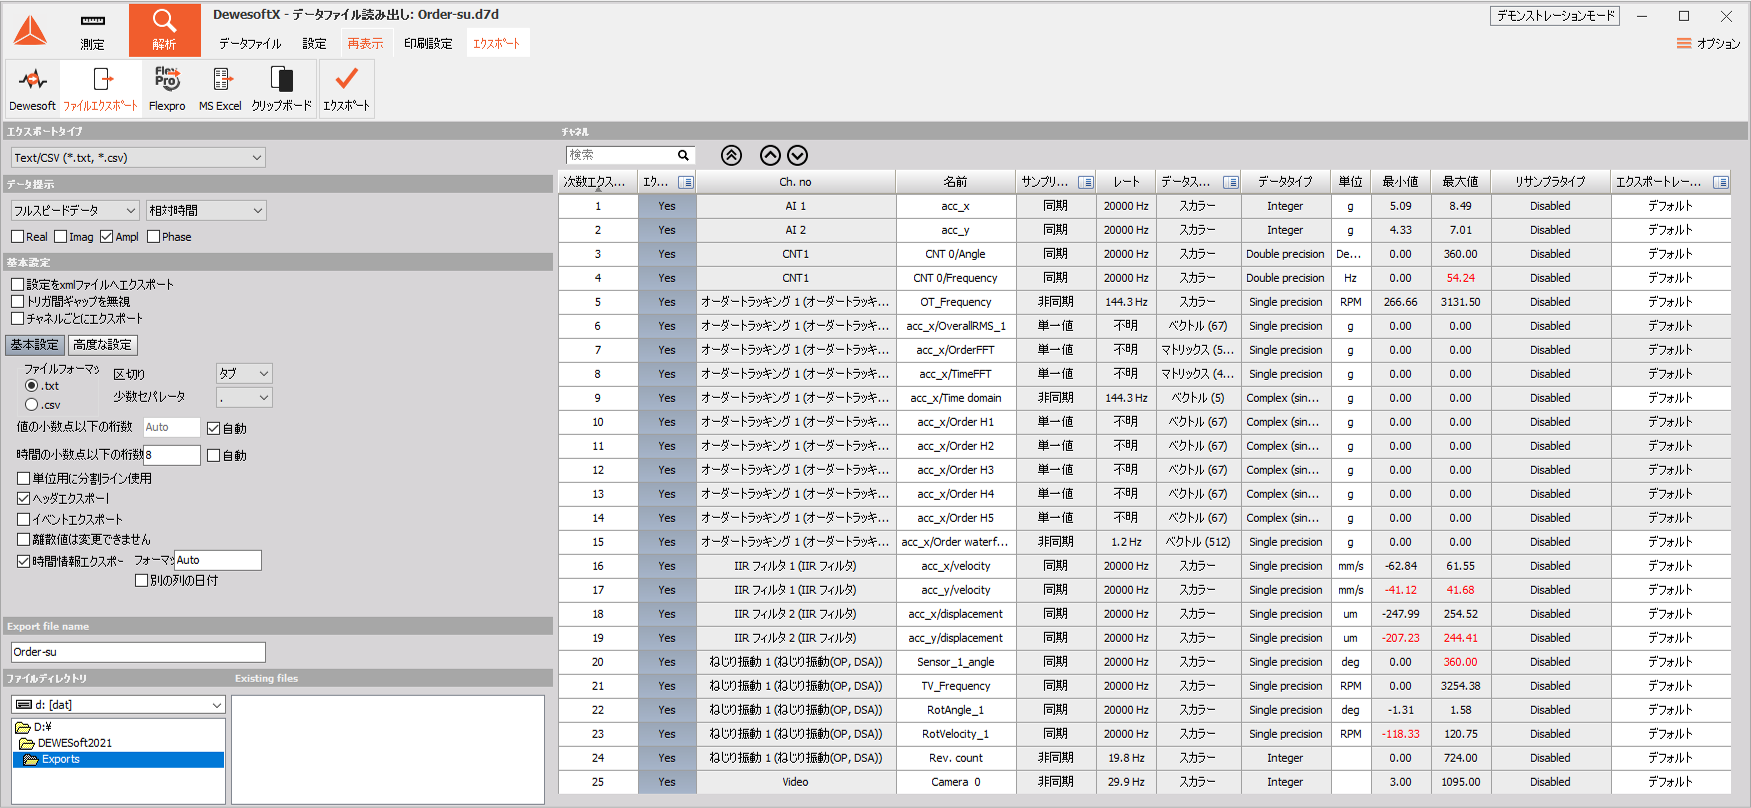This screenshot has height=808, width=1751.
Task: Enable the Phase checkbox
Action: 153,237
